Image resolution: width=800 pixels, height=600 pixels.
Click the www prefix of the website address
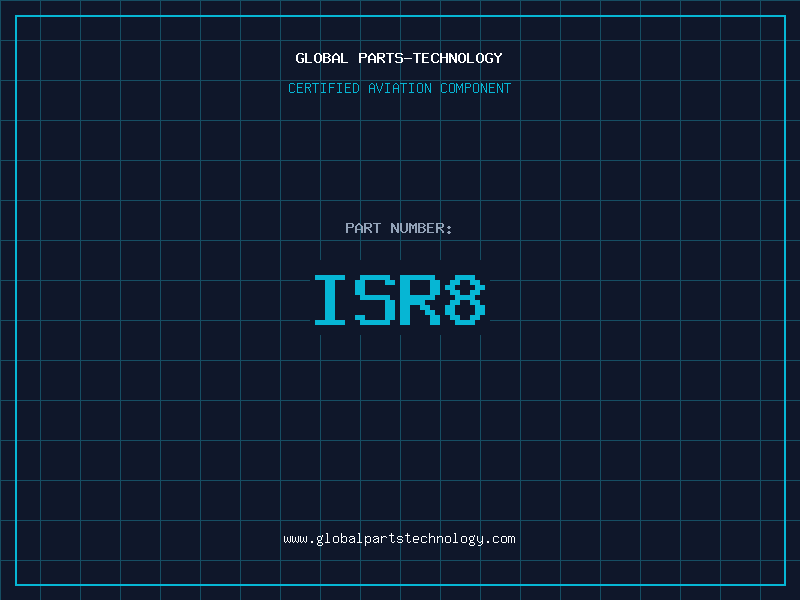[295, 538]
